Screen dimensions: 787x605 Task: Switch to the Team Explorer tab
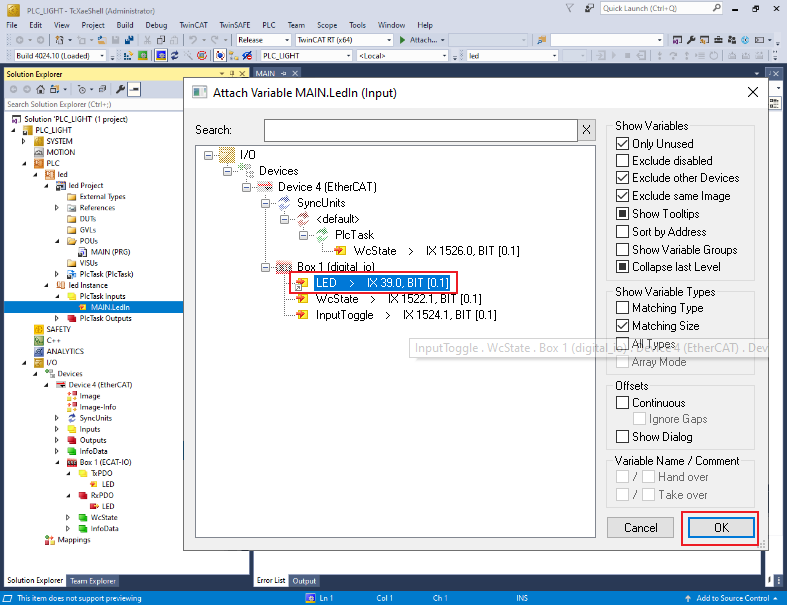[92, 581]
